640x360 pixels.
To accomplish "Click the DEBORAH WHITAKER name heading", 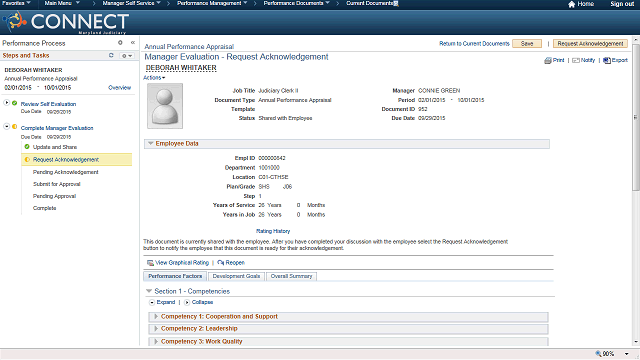I will (x=181, y=68).
